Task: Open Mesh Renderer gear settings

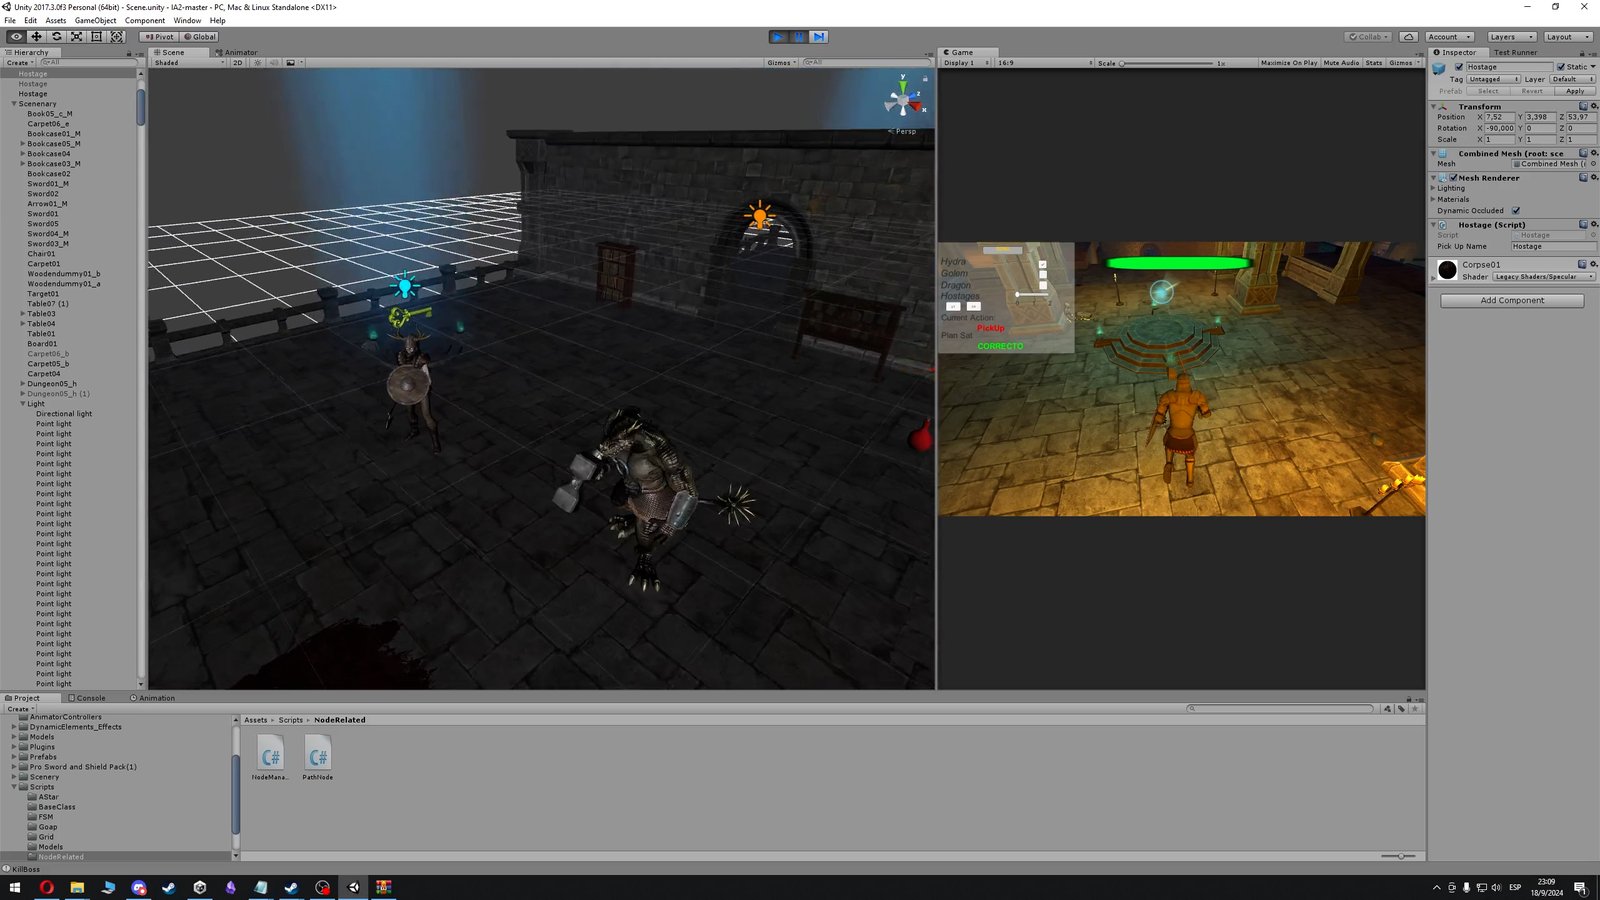Action: coord(1594,177)
